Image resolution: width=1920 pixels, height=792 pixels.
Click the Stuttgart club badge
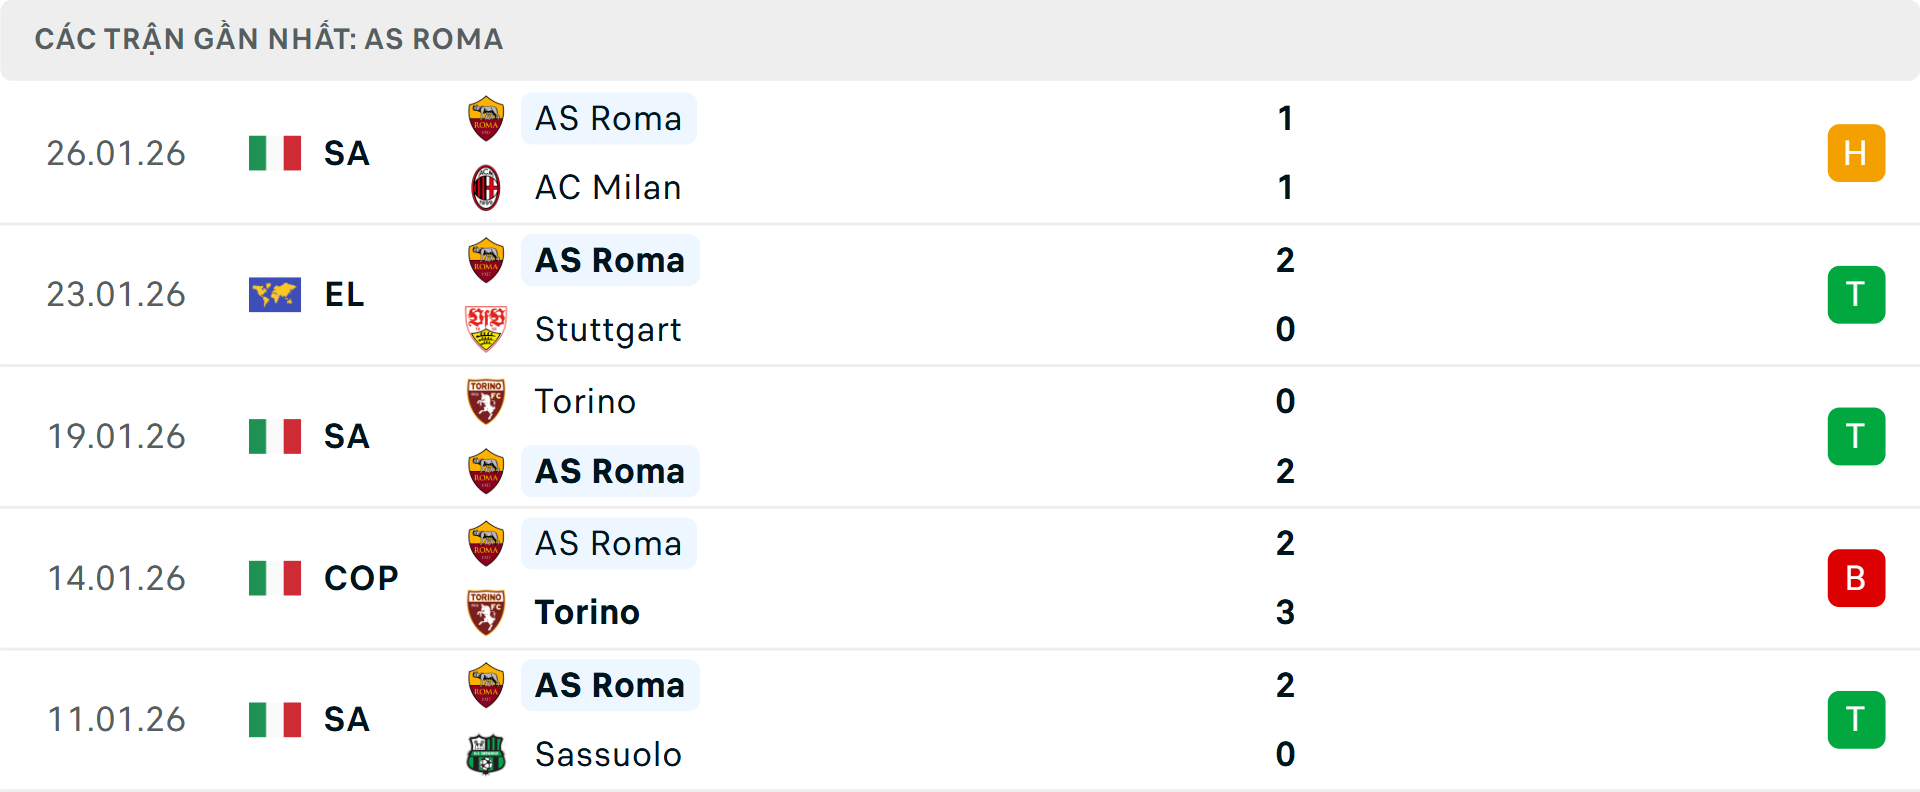tap(486, 329)
